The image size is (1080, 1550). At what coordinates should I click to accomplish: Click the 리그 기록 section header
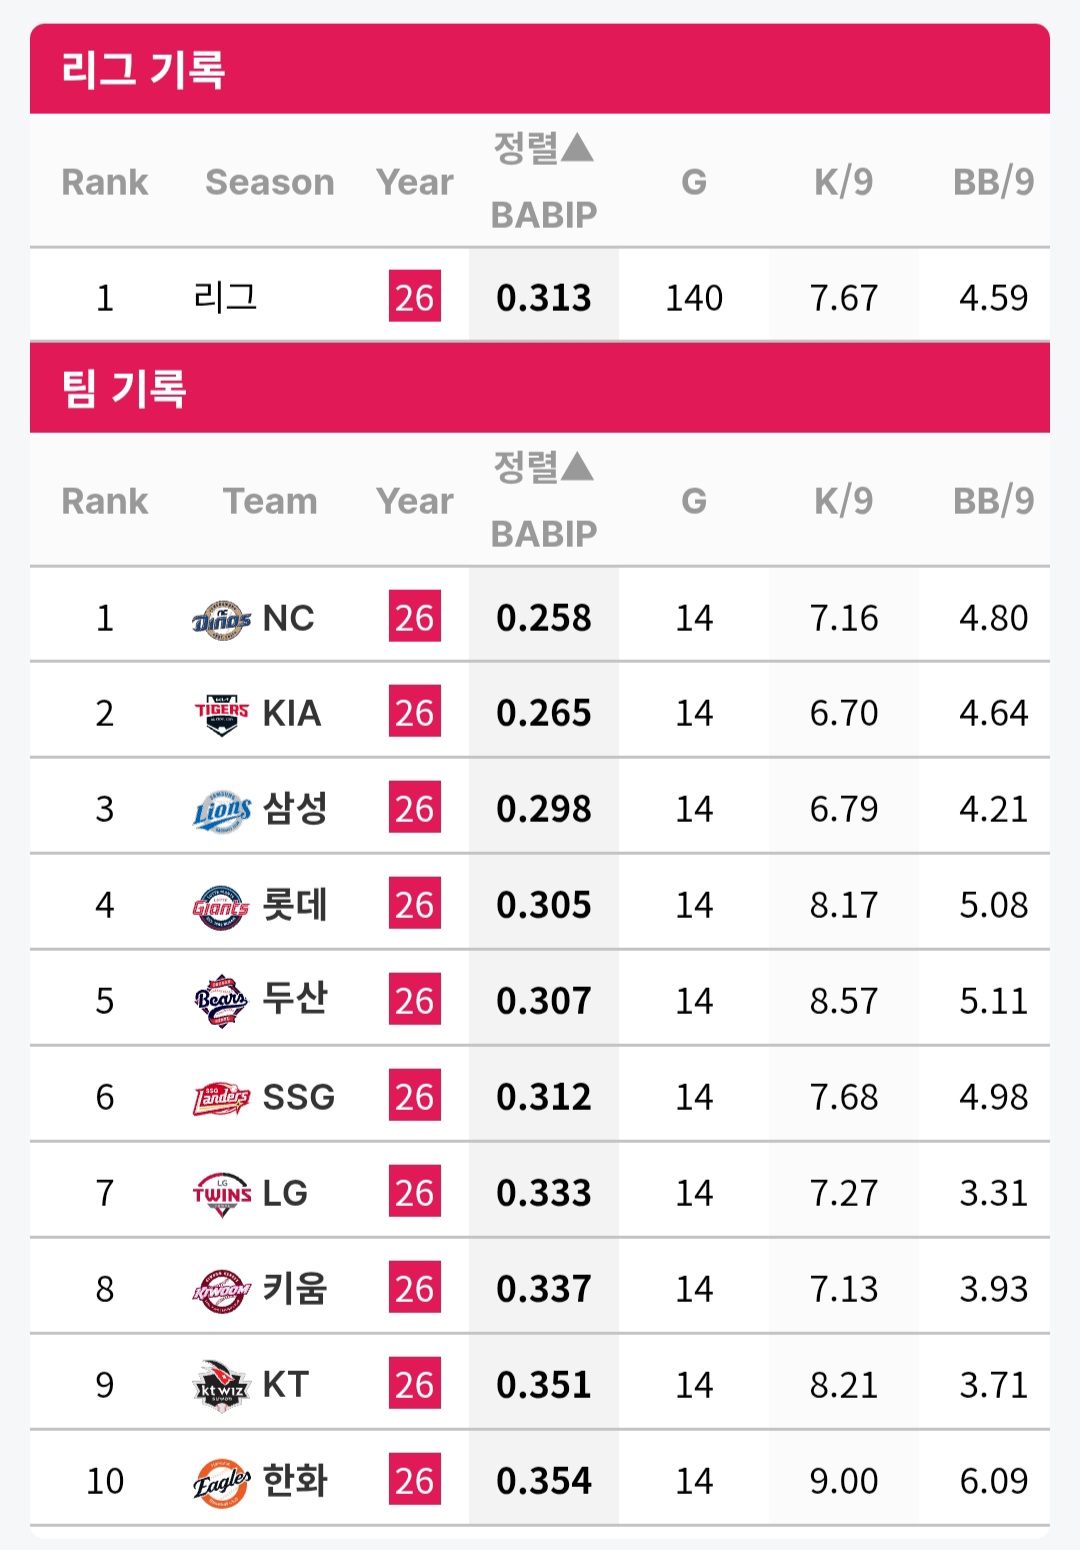(143, 70)
